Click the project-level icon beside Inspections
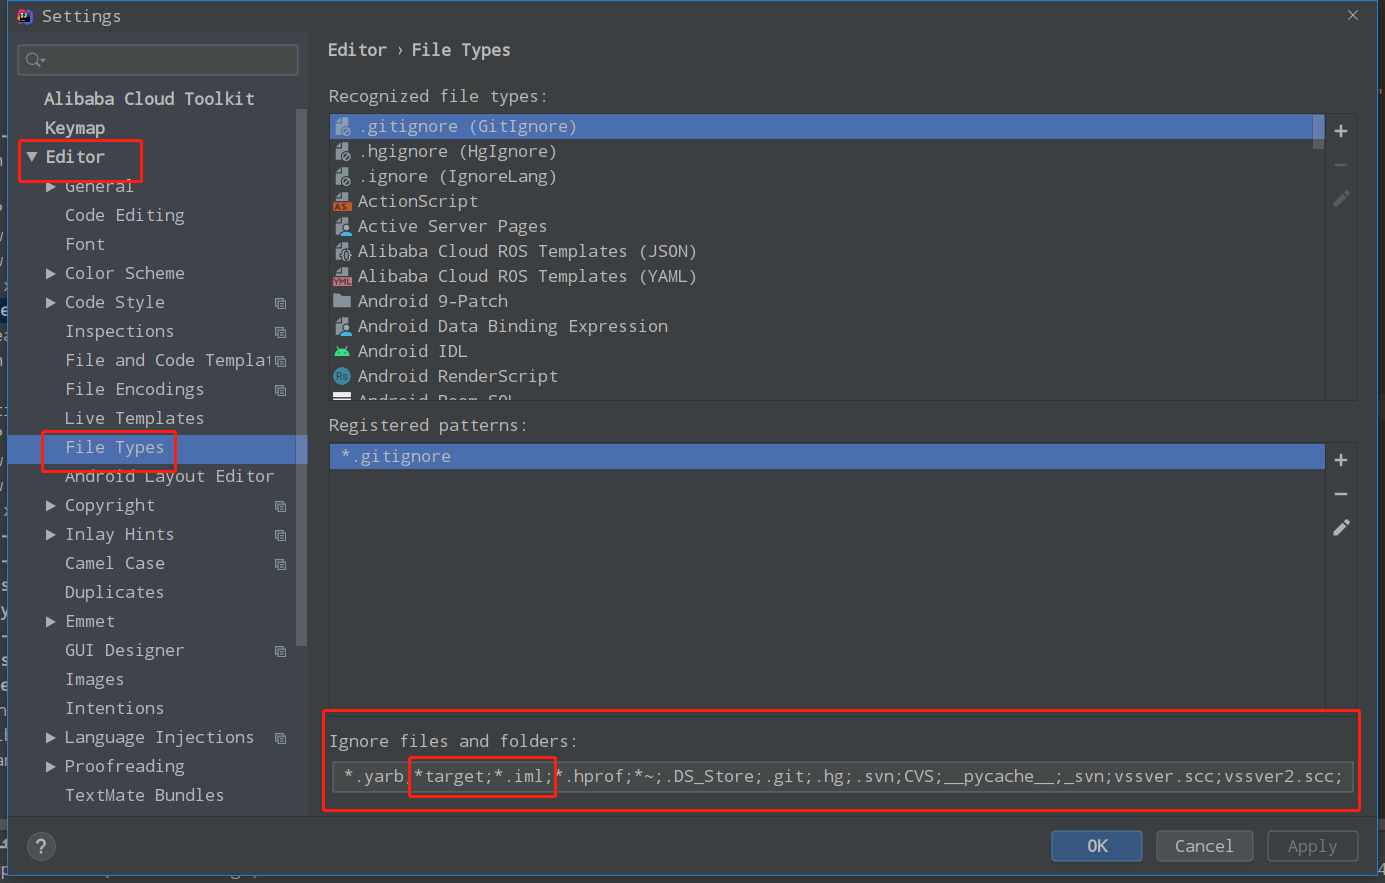1385x883 pixels. pyautogui.click(x=281, y=332)
